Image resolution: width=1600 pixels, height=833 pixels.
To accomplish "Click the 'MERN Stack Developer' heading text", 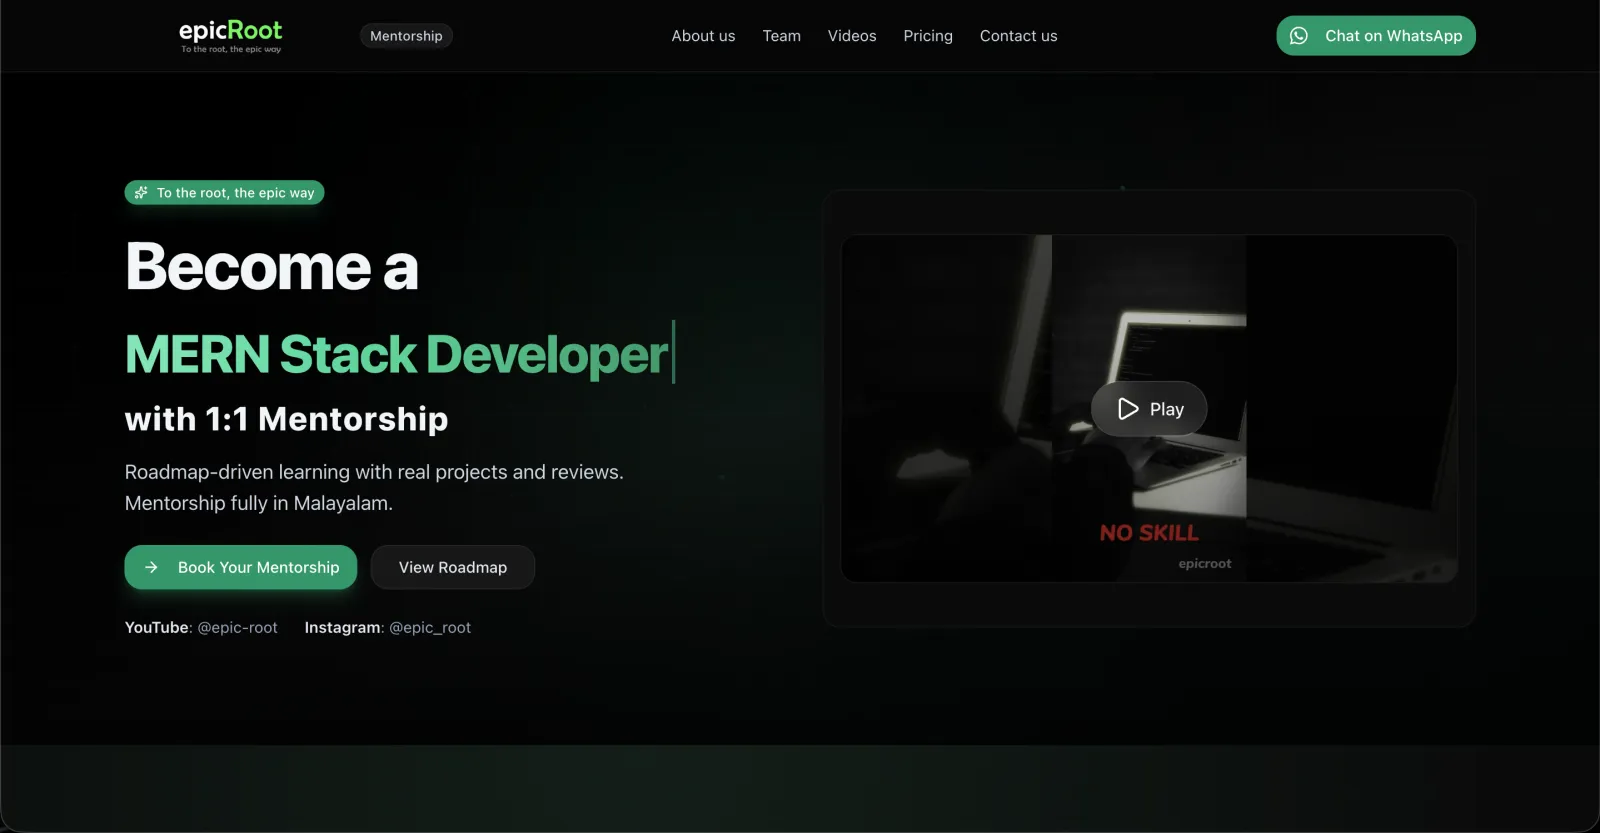I will [396, 354].
